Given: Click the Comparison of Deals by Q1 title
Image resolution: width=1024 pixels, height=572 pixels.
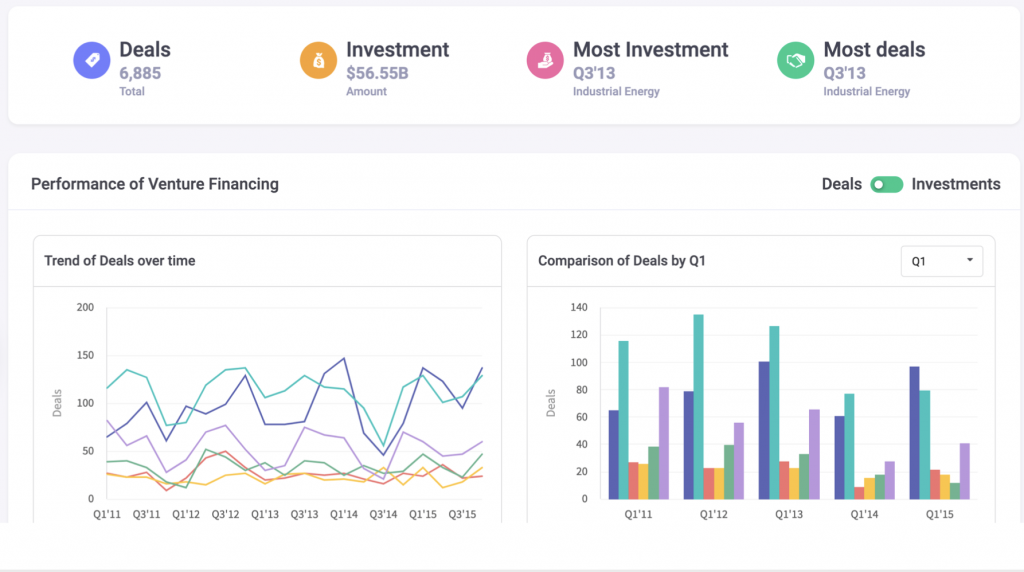Looking at the screenshot, I should click(x=623, y=261).
